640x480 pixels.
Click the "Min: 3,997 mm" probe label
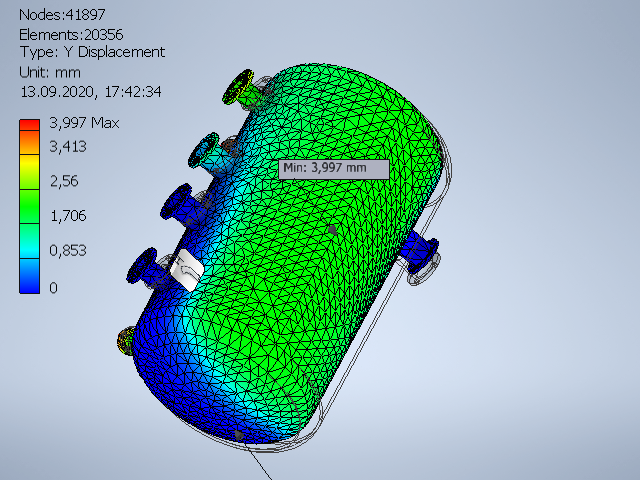coord(334,169)
